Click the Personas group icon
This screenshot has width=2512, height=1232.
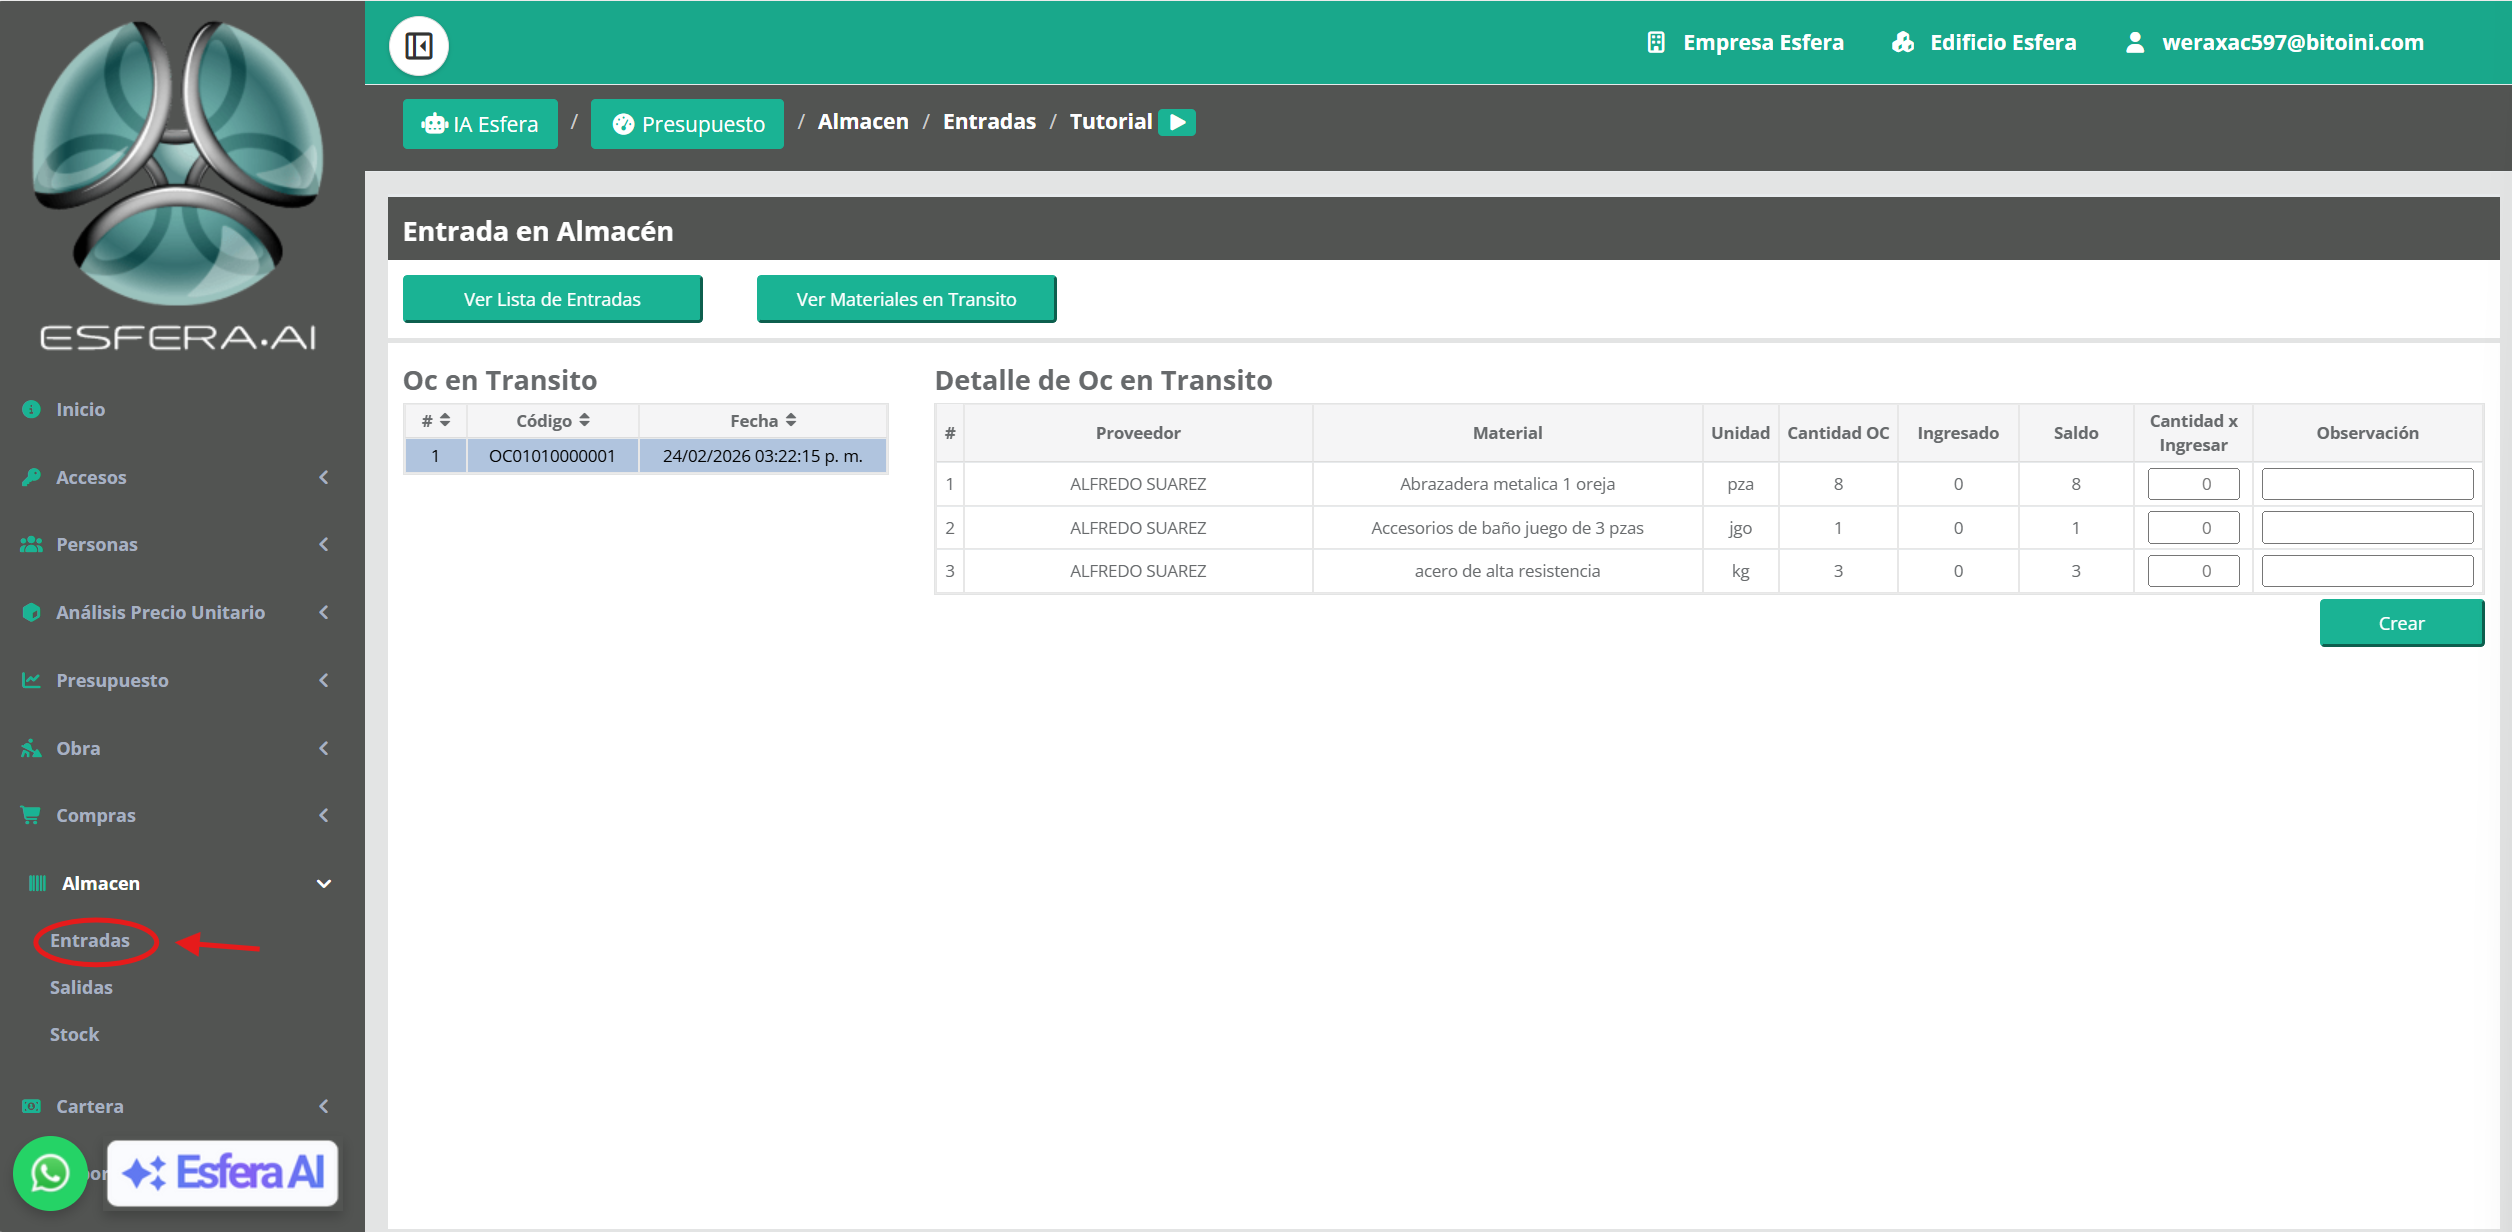click(31, 544)
